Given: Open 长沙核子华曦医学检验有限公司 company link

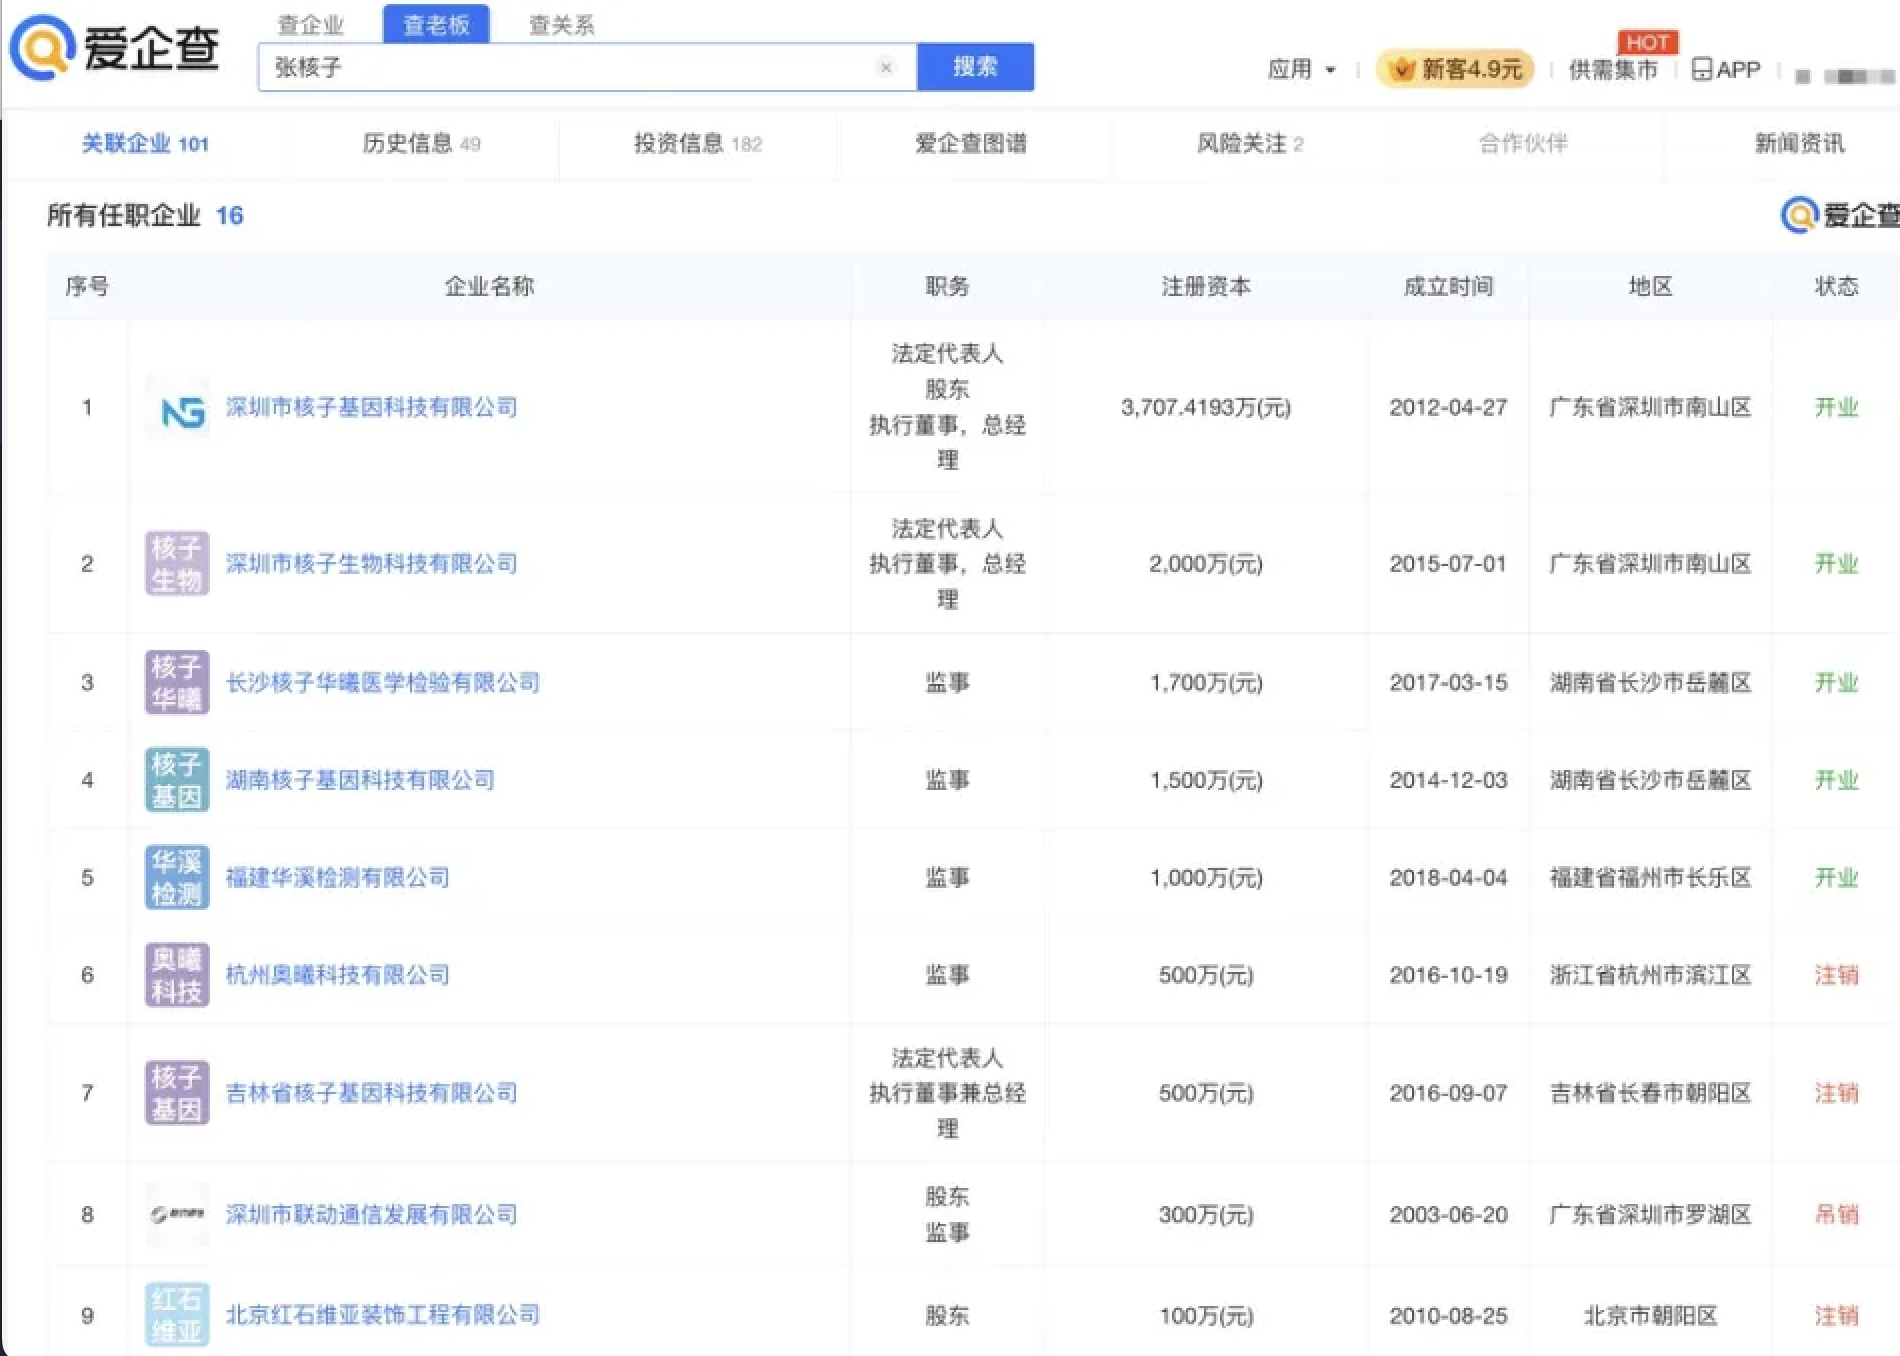Looking at the screenshot, I should pyautogui.click(x=383, y=682).
